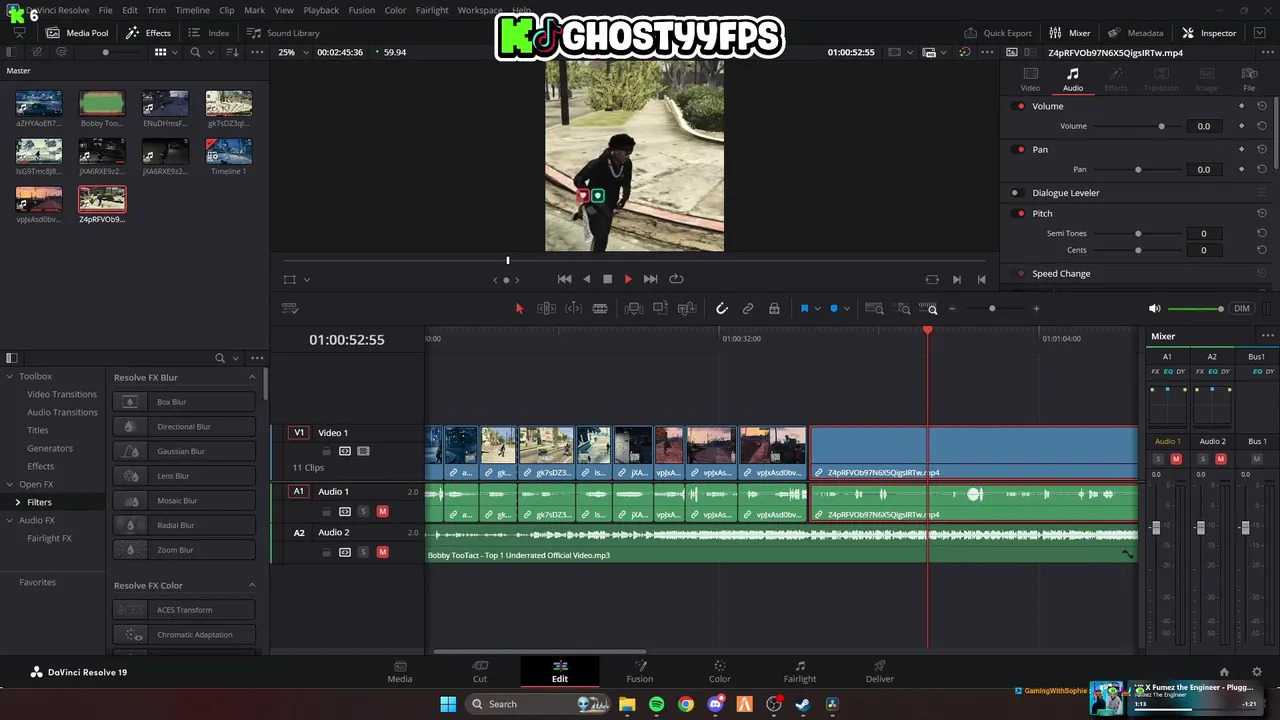Adjust the green monitor volume slider
The image size is (1280, 720).
(1196, 309)
